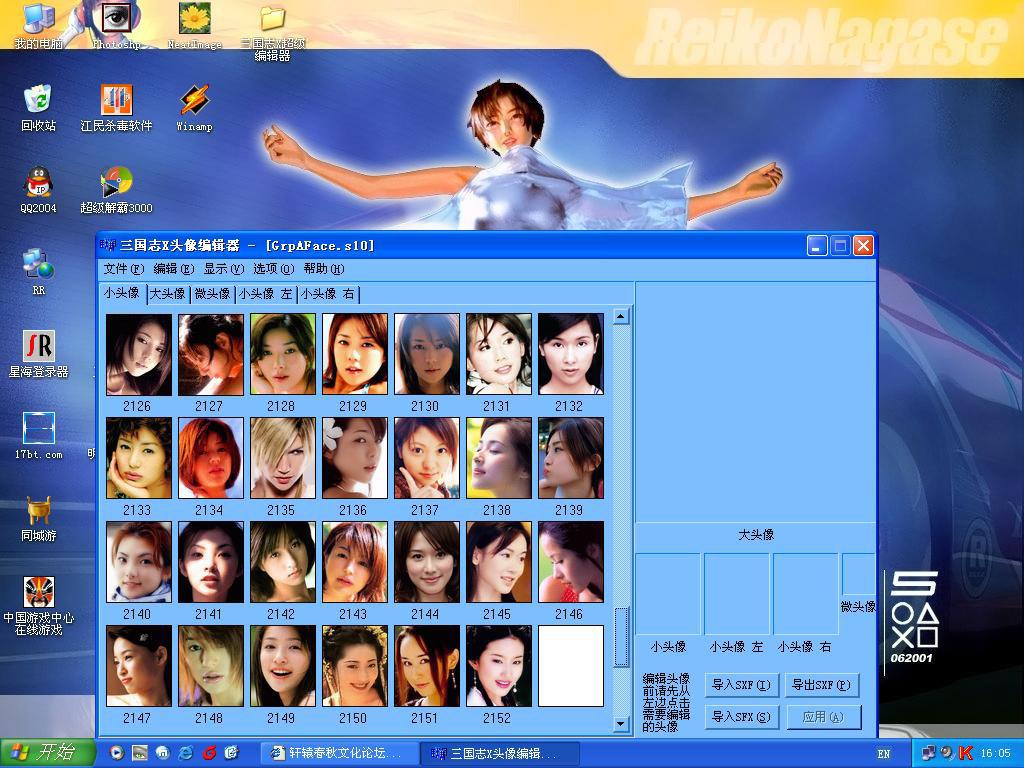Switch to the 大头像 tab
Viewport: 1024px width, 768px height.
click(167, 294)
